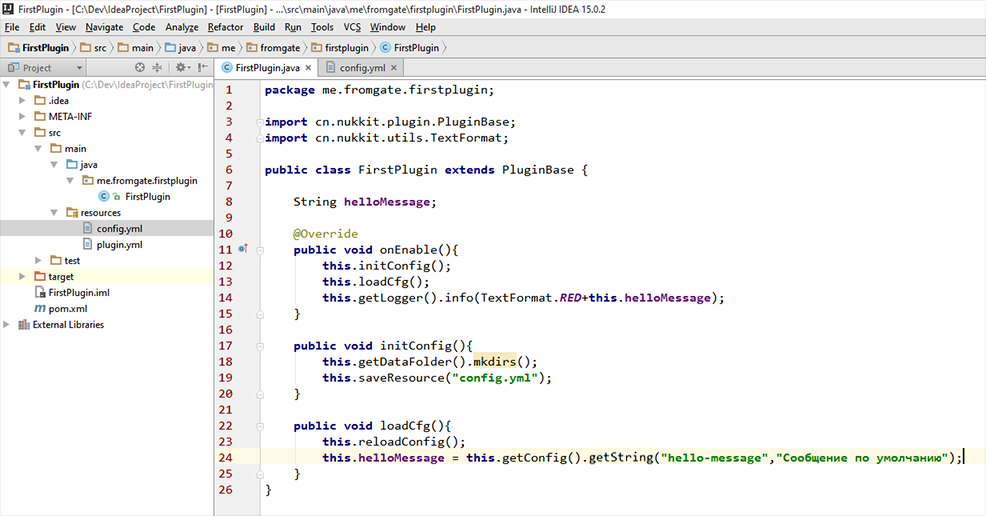Click the java breadcrumb in navigation bar

(x=180, y=48)
